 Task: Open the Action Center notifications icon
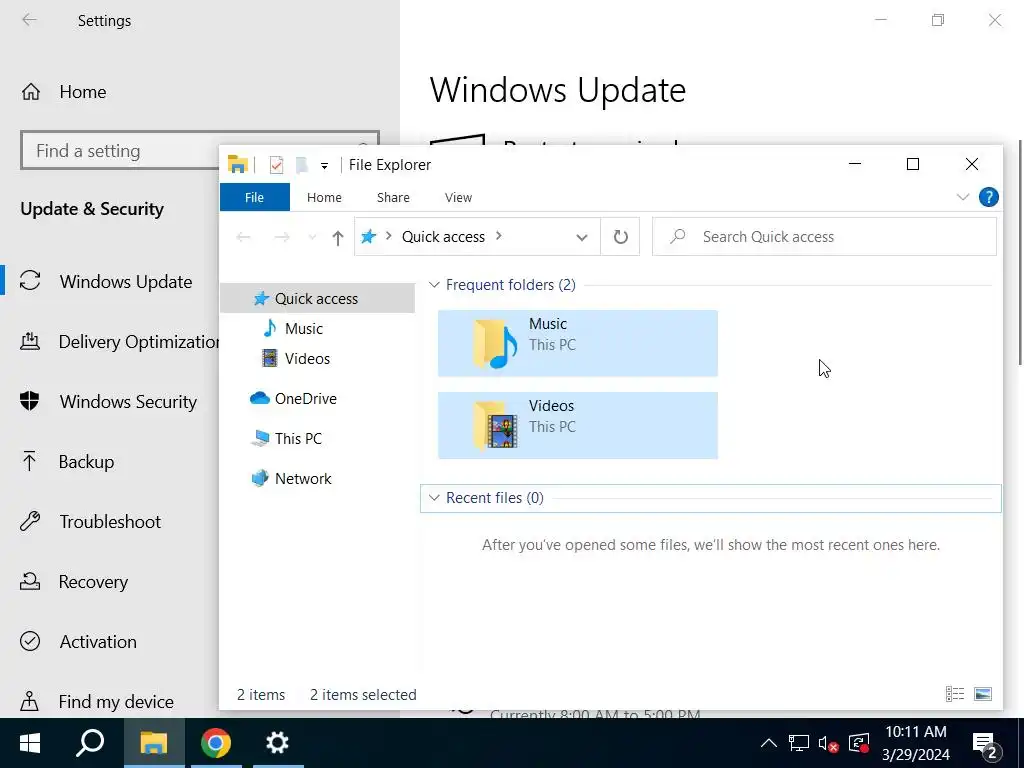click(x=985, y=744)
